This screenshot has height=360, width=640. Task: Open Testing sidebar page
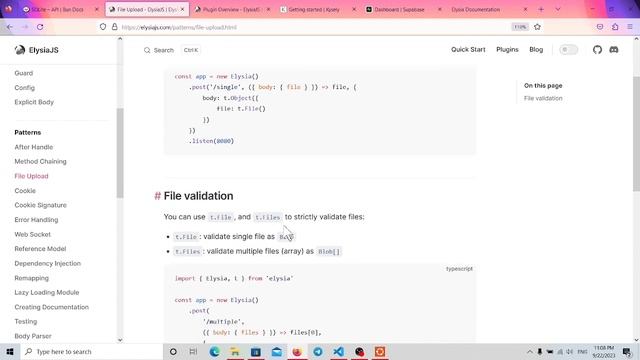tap(26, 322)
